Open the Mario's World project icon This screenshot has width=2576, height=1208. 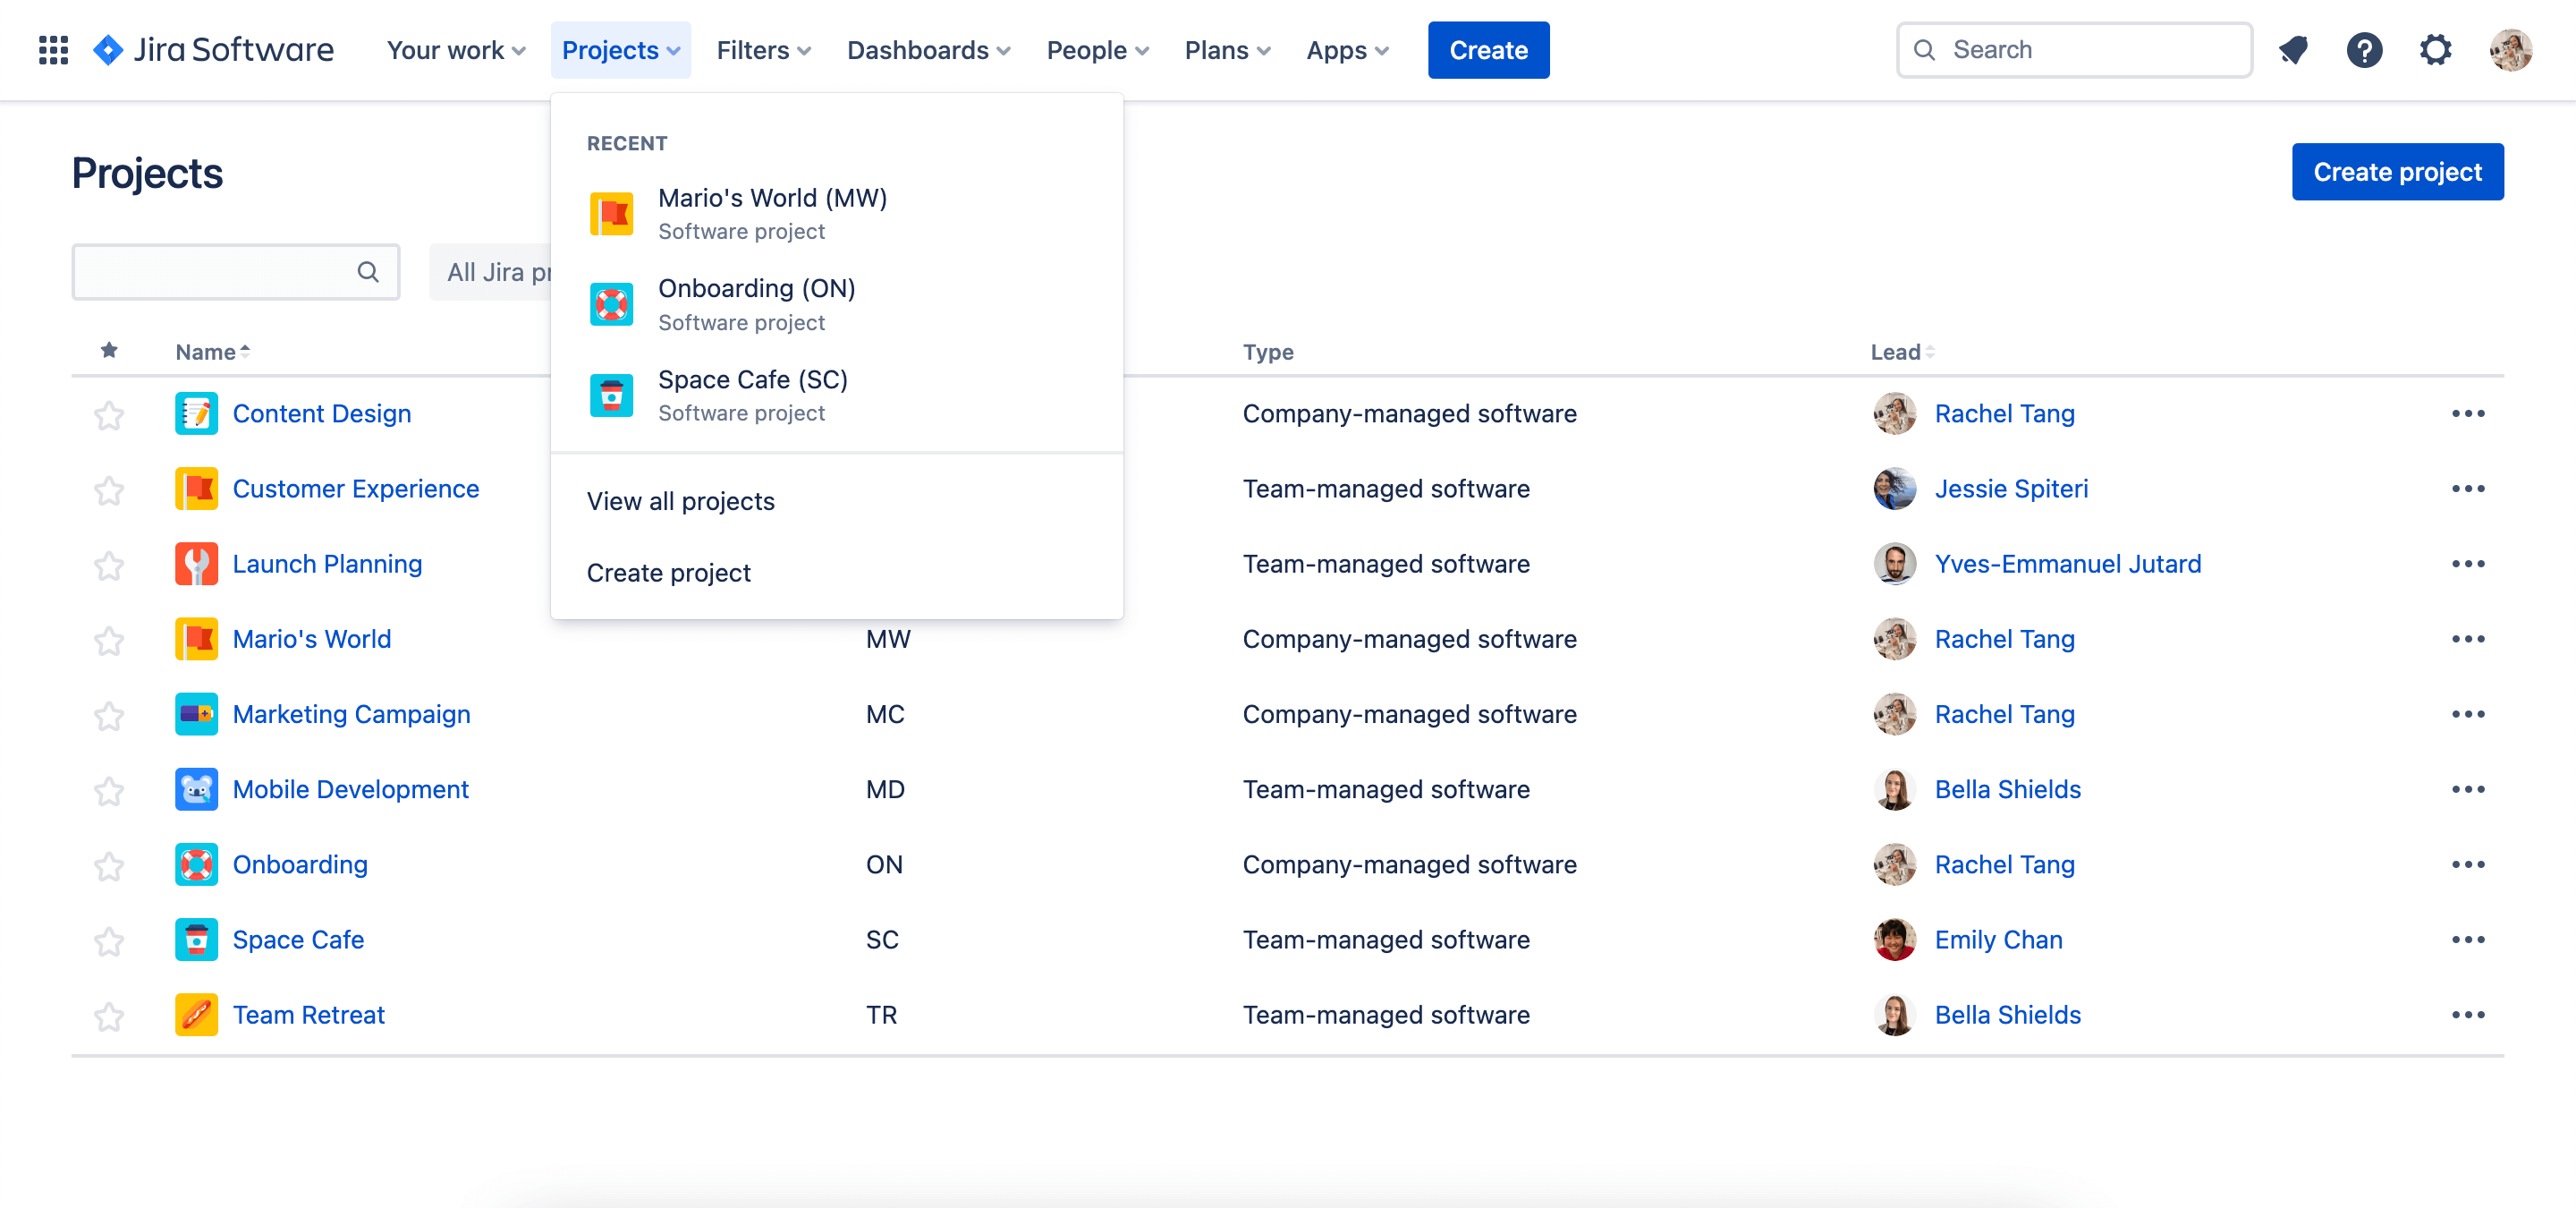(612, 213)
